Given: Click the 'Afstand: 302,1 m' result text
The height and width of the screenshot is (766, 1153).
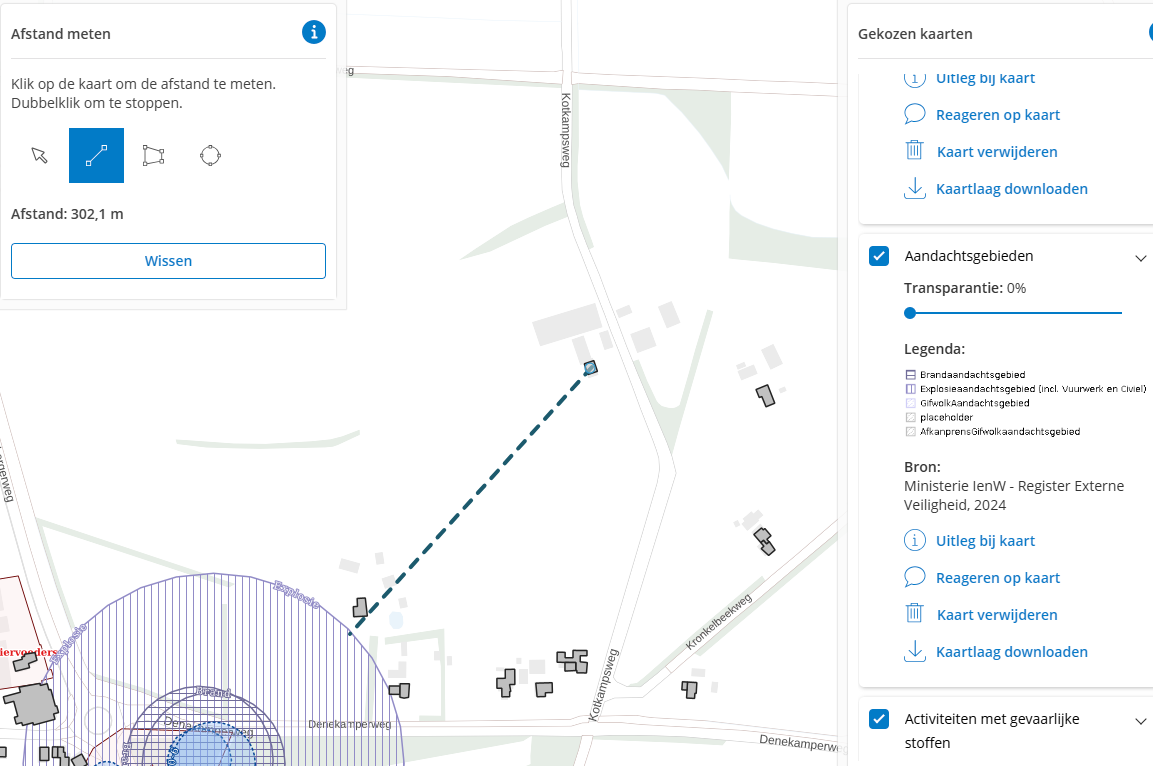Looking at the screenshot, I should (x=67, y=214).
